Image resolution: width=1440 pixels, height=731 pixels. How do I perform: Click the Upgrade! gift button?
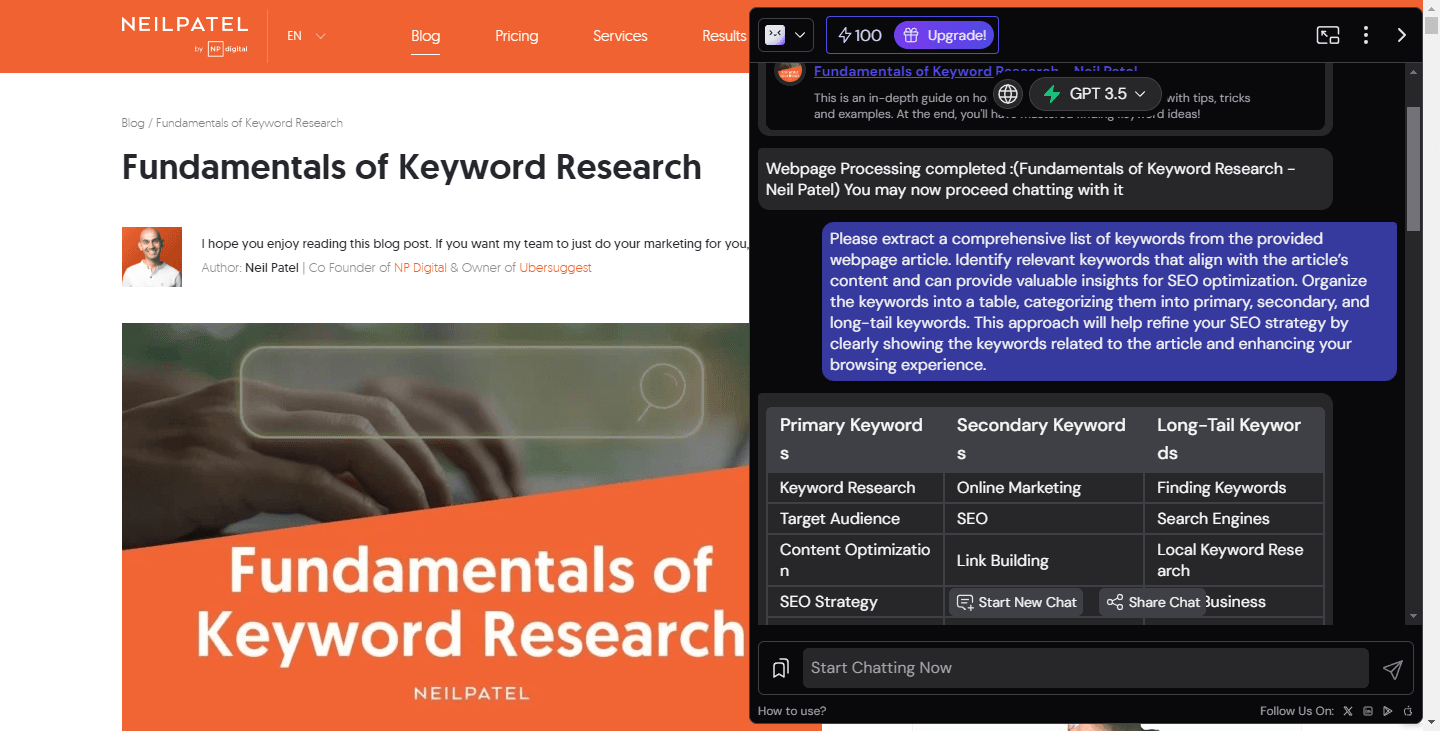pos(944,36)
